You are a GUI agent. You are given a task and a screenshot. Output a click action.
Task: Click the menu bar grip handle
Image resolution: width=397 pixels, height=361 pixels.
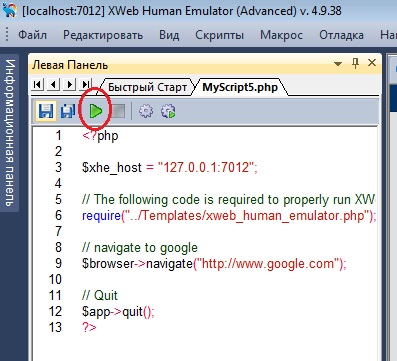(7, 34)
